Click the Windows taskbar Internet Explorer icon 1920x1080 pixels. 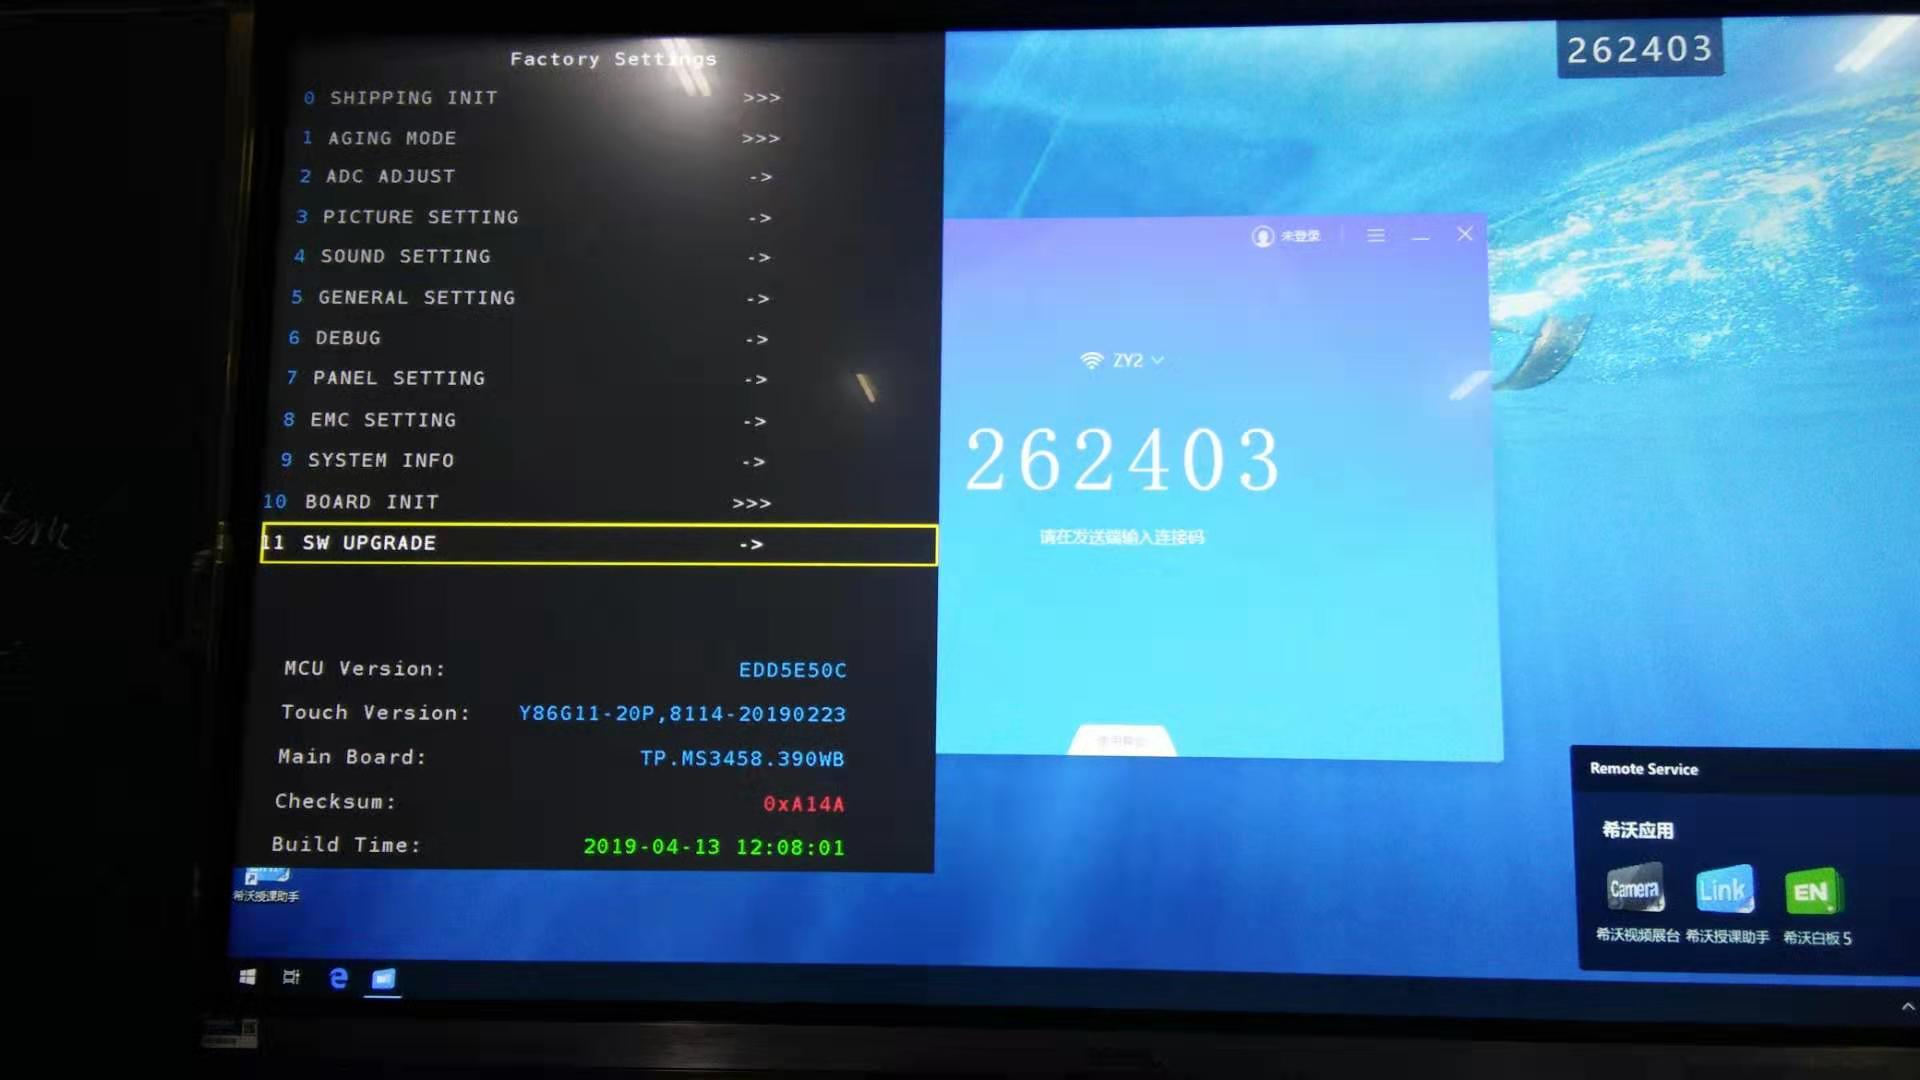point(339,977)
